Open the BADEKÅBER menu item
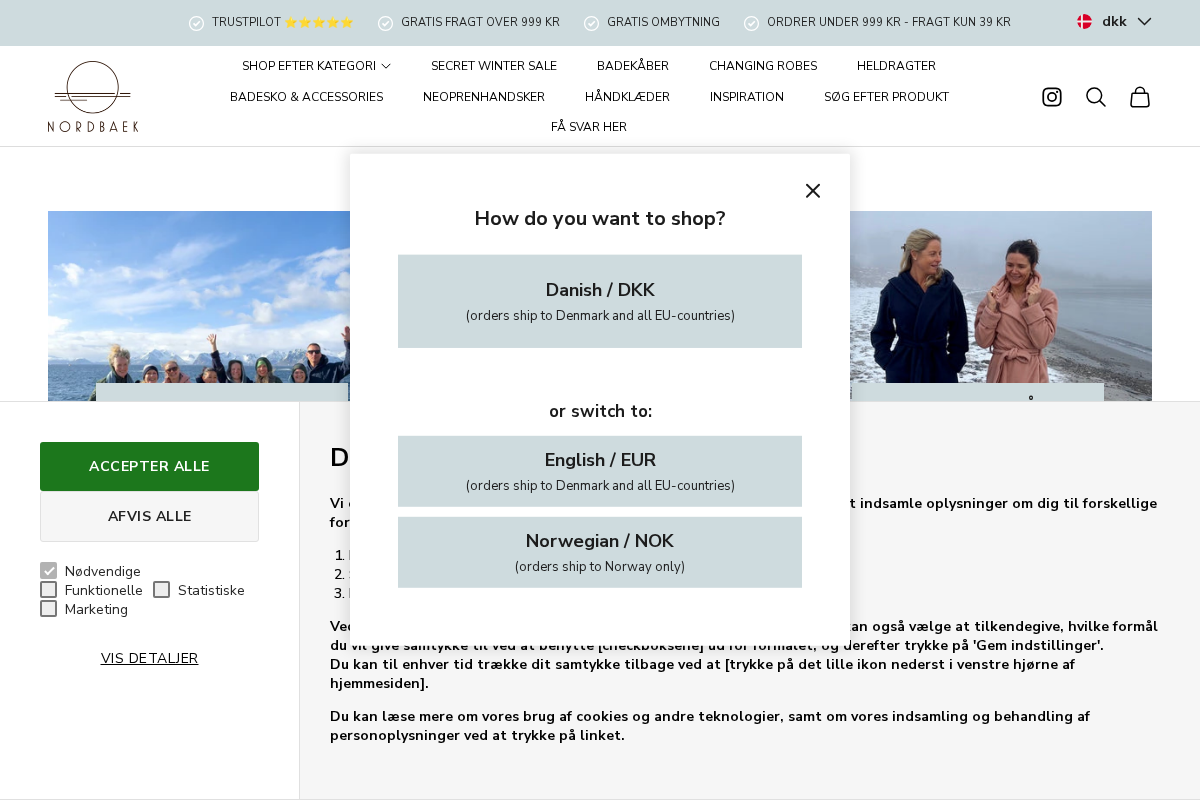Image resolution: width=1200 pixels, height=800 pixels. pyautogui.click(x=632, y=66)
